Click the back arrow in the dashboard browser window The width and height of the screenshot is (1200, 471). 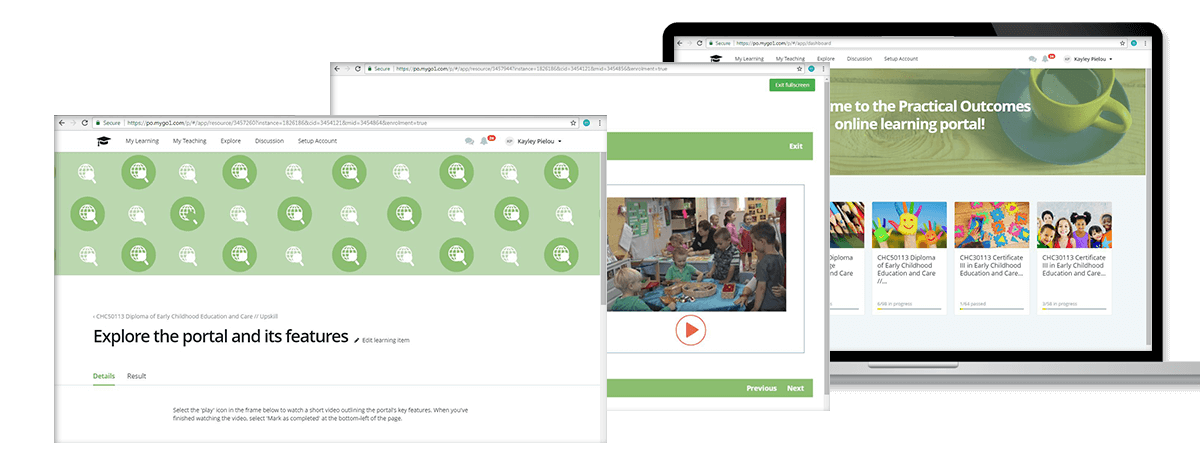(x=681, y=43)
